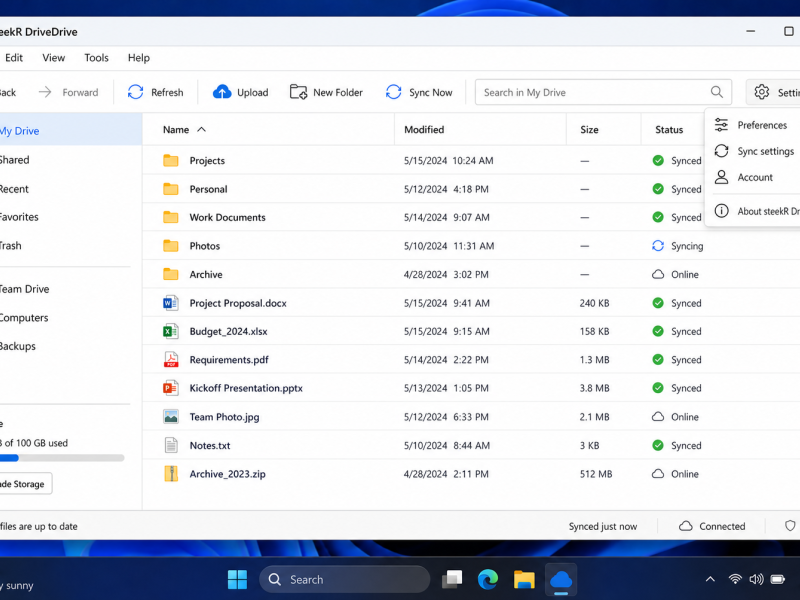Click the Windows taskbar Search box
The image size is (800, 600).
(344, 580)
